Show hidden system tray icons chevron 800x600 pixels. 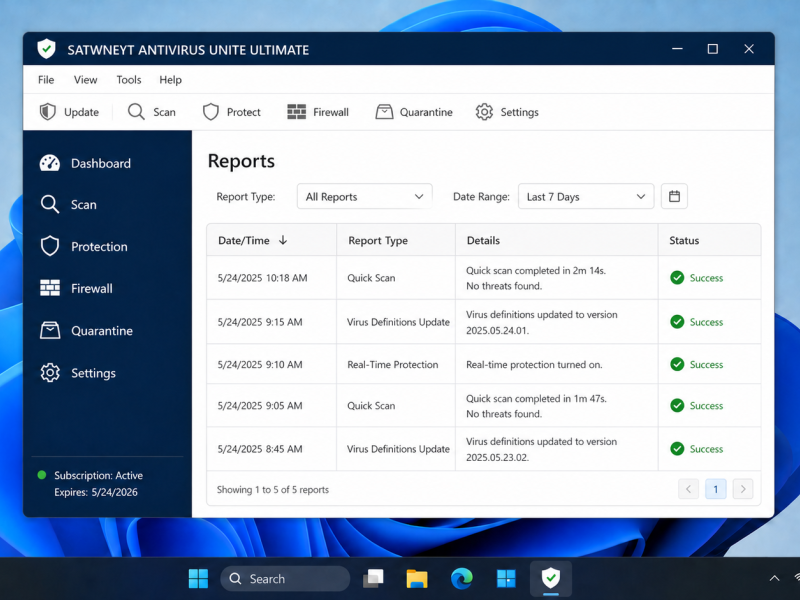[x=774, y=578]
